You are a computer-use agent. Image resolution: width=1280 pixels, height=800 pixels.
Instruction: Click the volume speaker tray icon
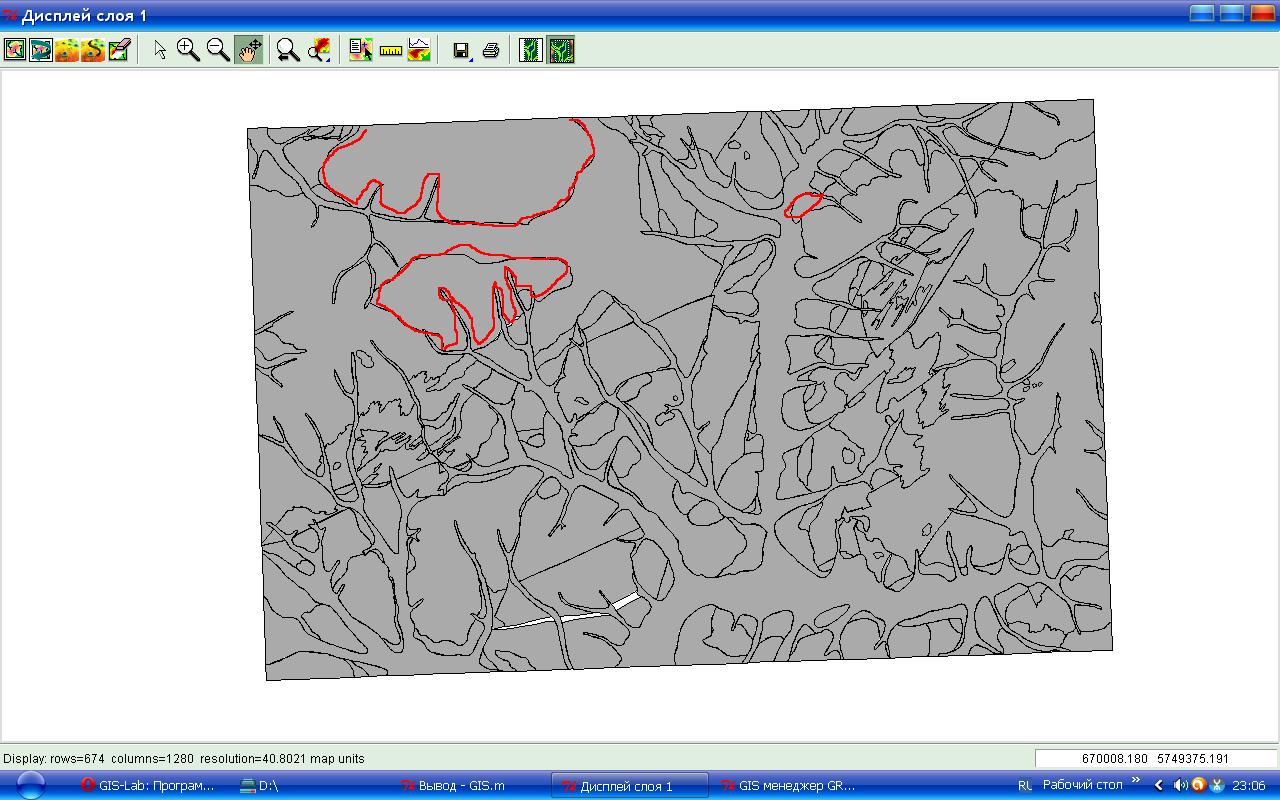coord(1181,786)
